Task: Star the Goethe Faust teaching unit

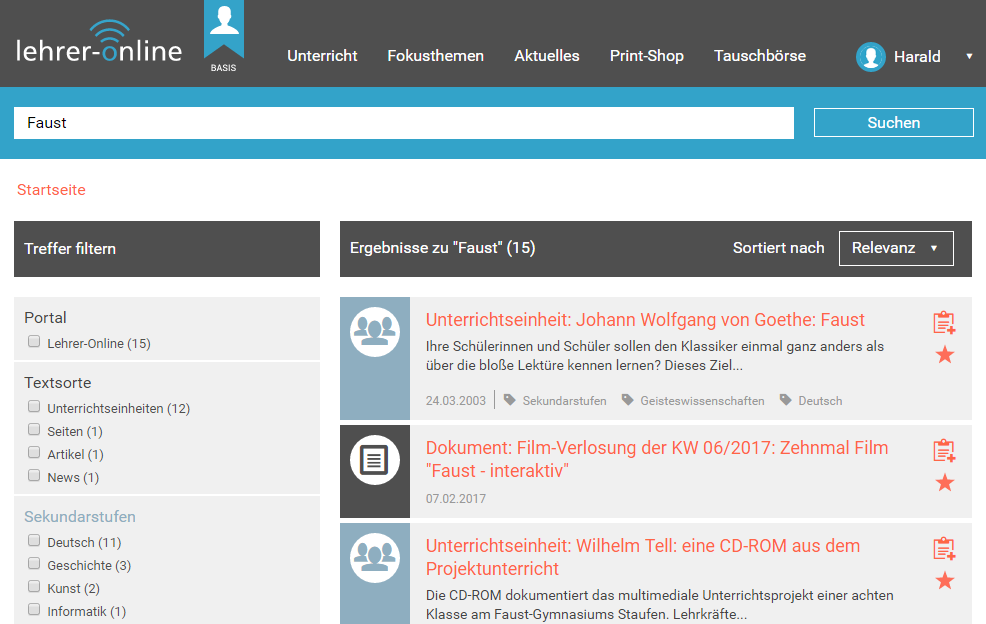Action: pyautogui.click(x=944, y=355)
